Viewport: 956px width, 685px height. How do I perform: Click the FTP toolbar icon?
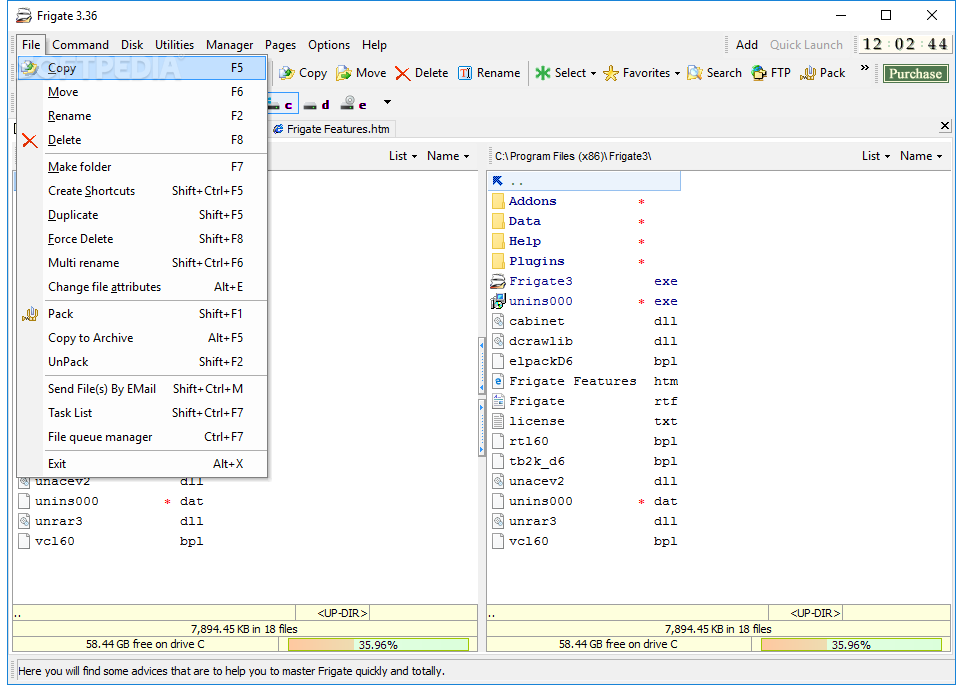(759, 73)
